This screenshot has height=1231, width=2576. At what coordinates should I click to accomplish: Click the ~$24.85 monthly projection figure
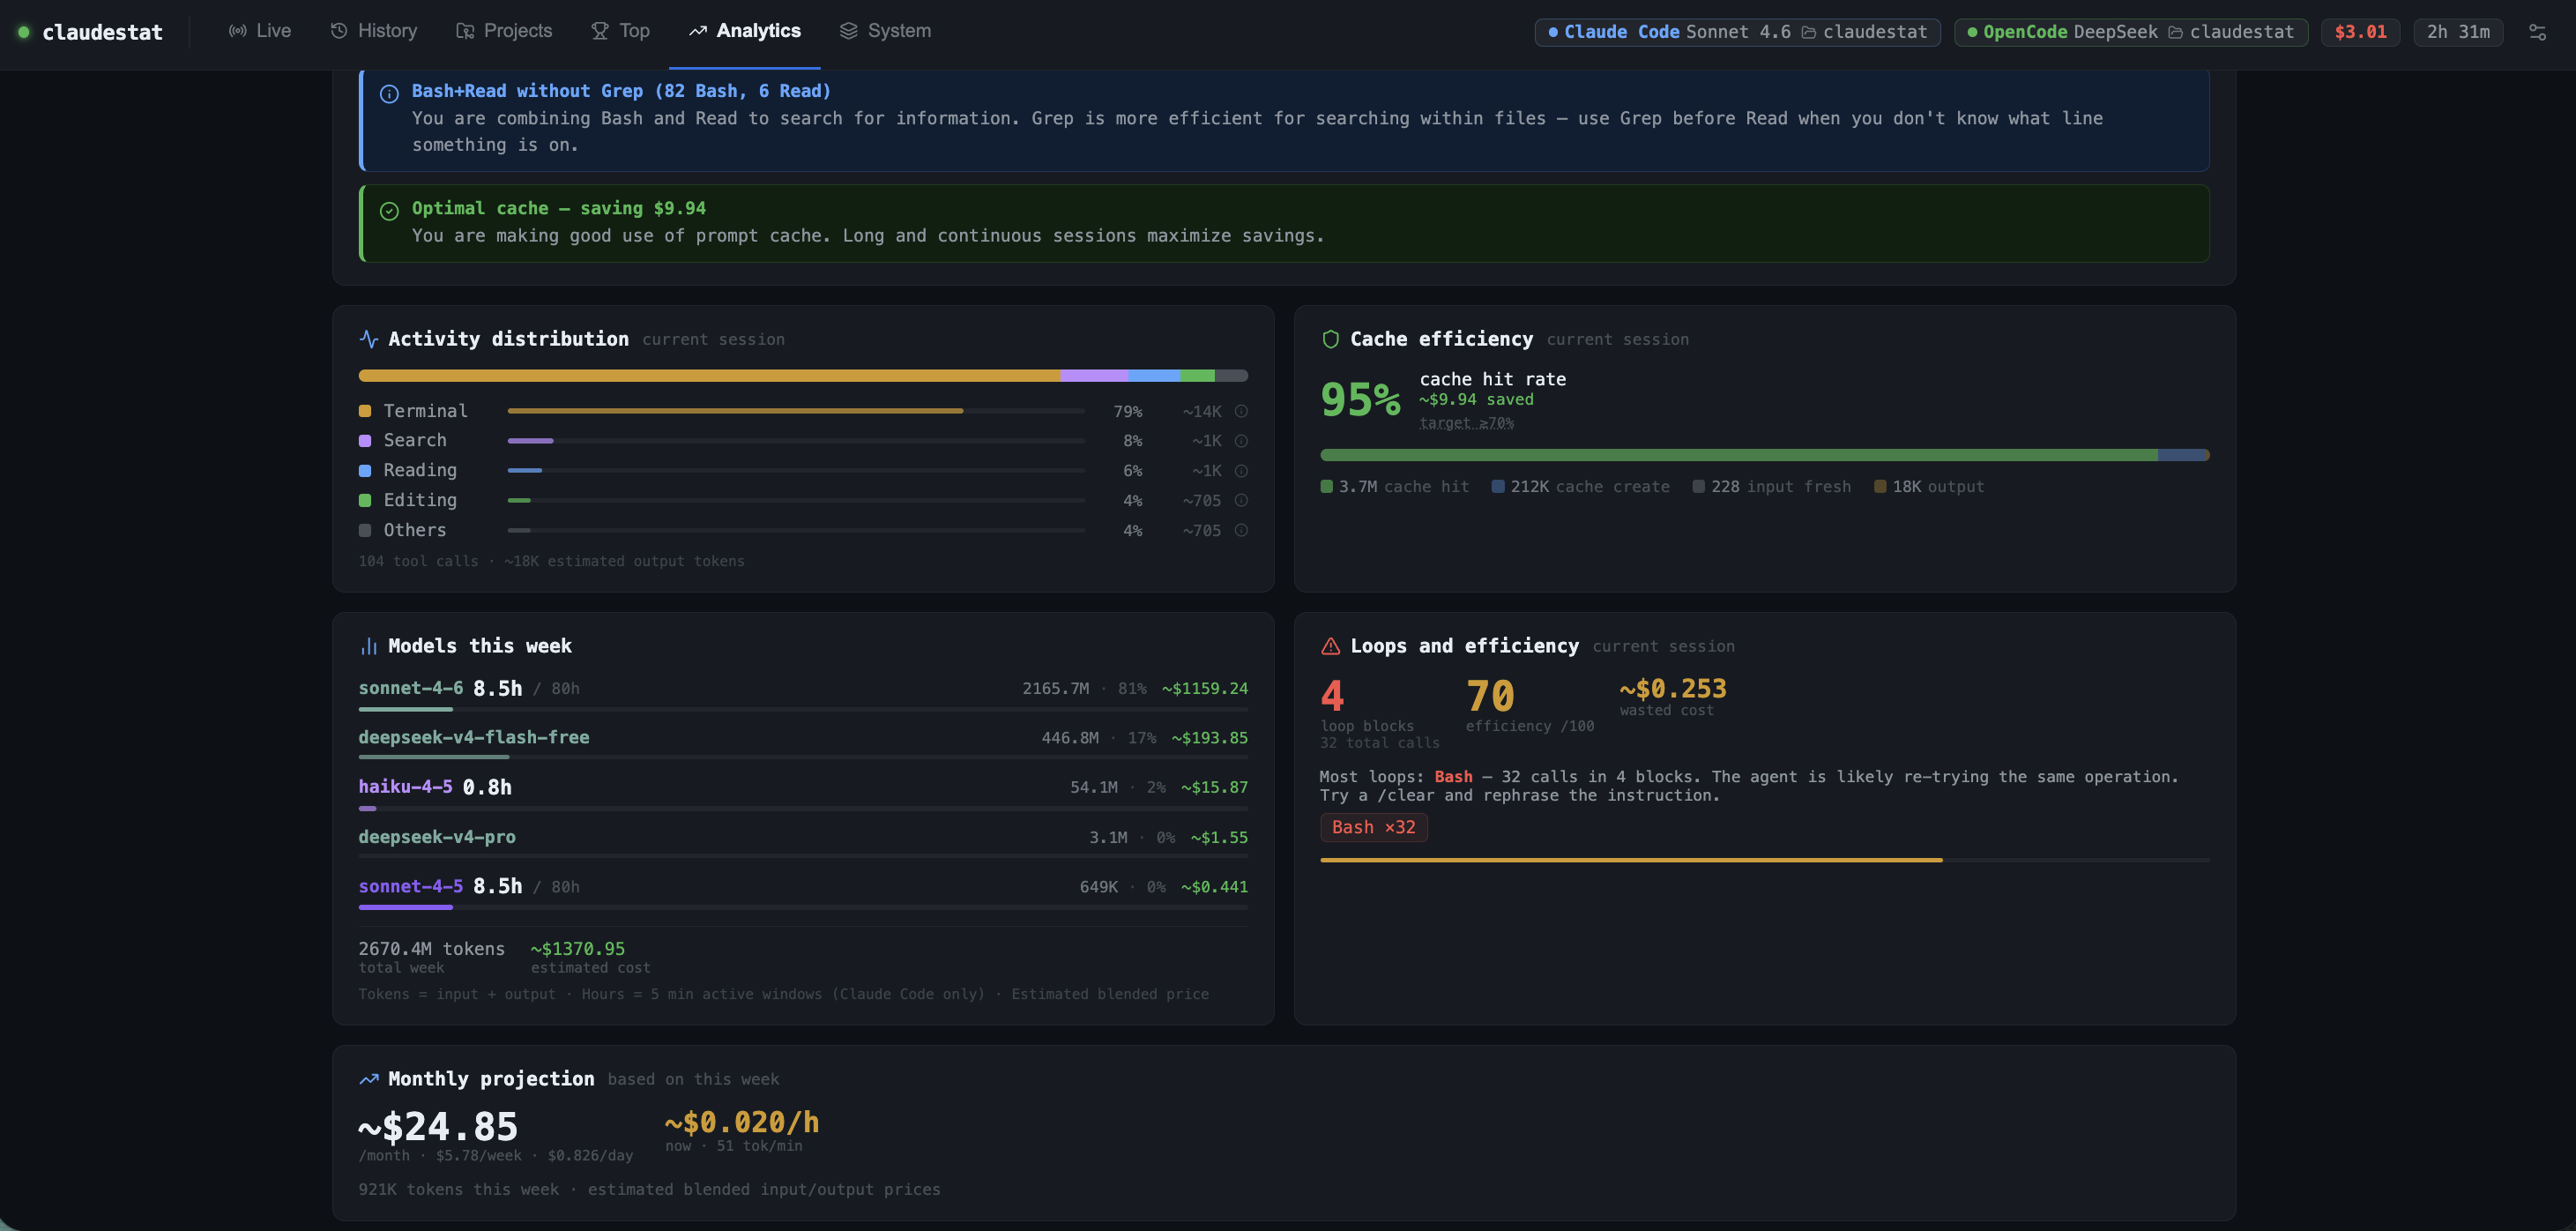438,1127
